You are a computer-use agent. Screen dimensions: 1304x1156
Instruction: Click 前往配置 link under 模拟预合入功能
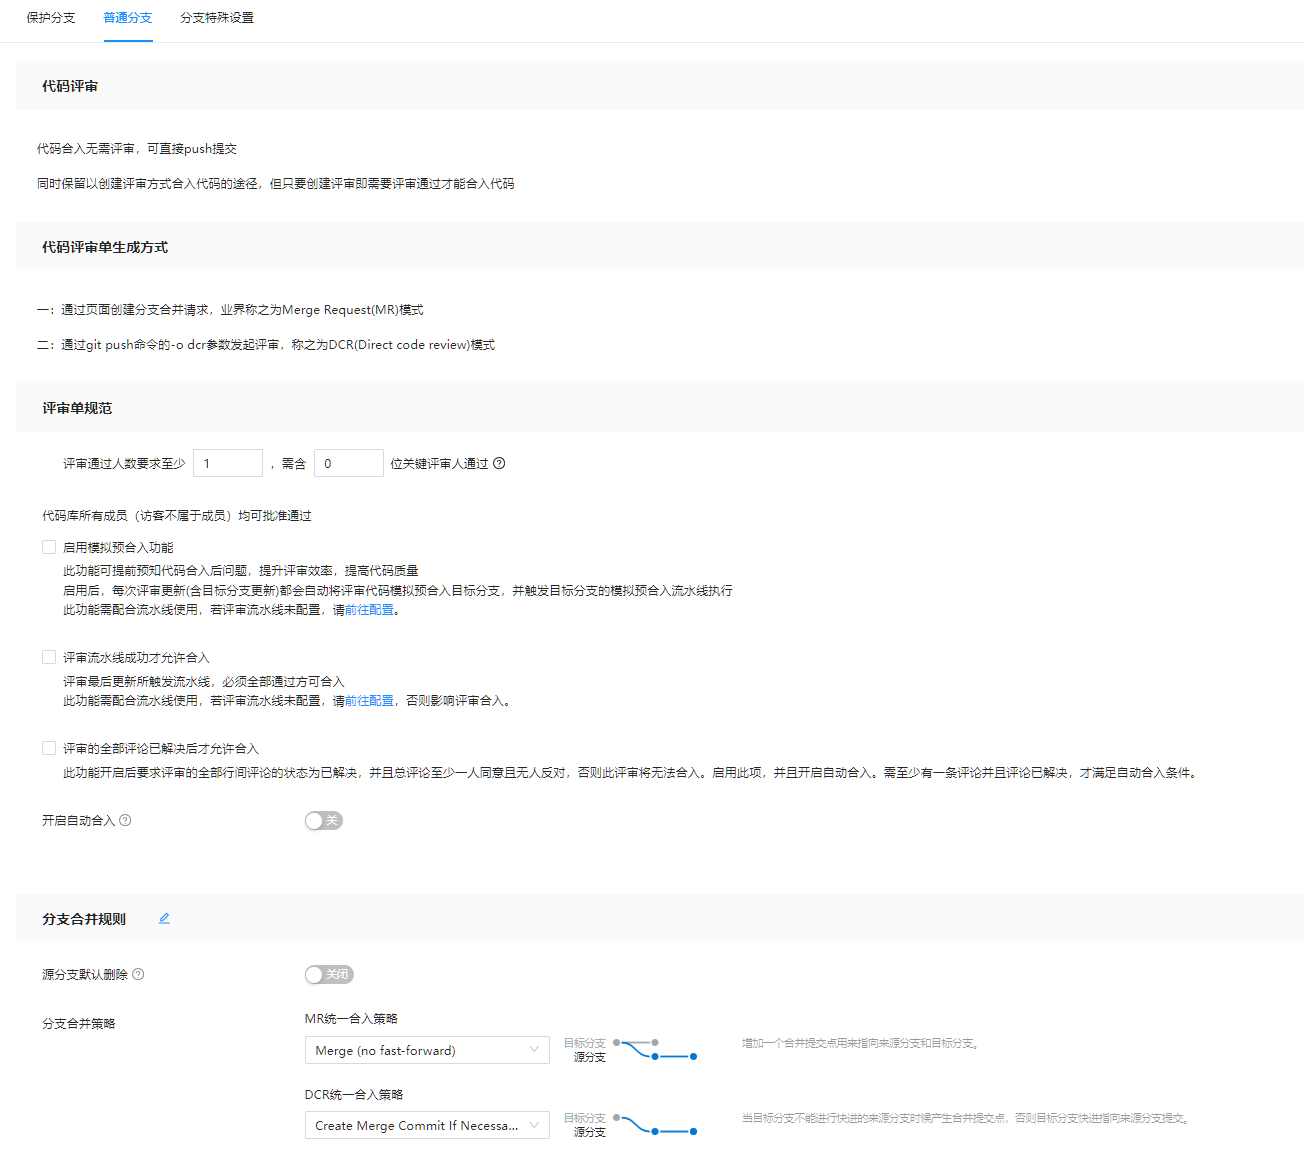(x=369, y=610)
